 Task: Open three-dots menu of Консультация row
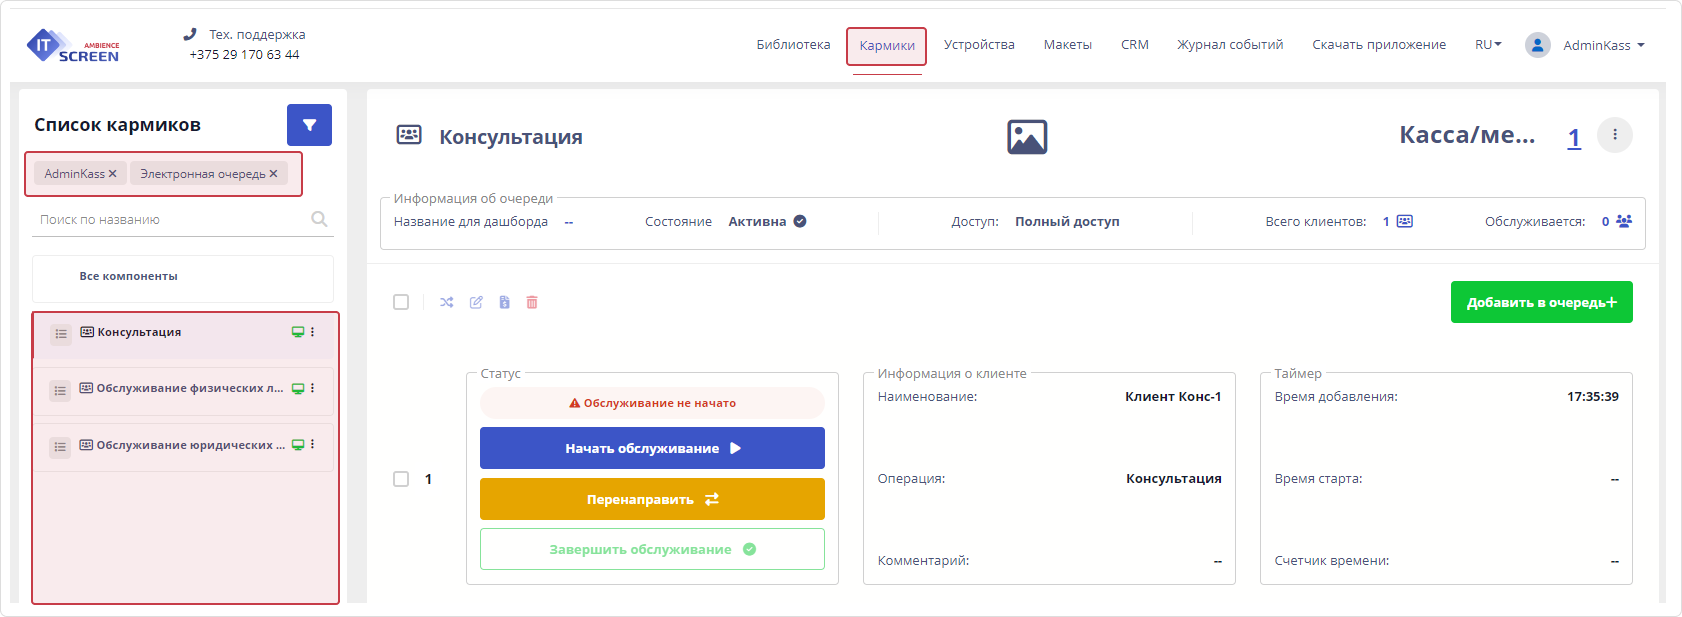312,332
